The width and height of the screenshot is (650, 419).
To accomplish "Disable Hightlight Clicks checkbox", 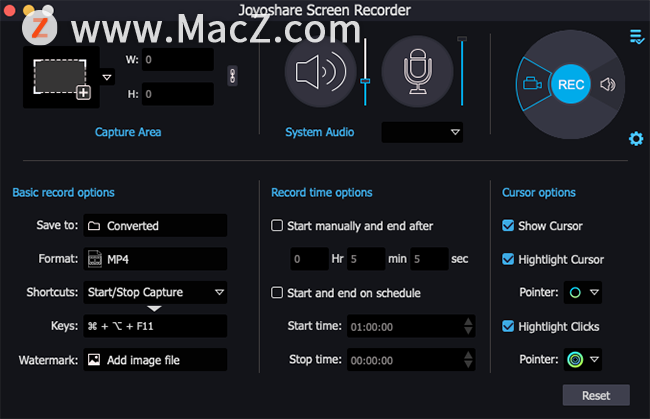I will [508, 326].
